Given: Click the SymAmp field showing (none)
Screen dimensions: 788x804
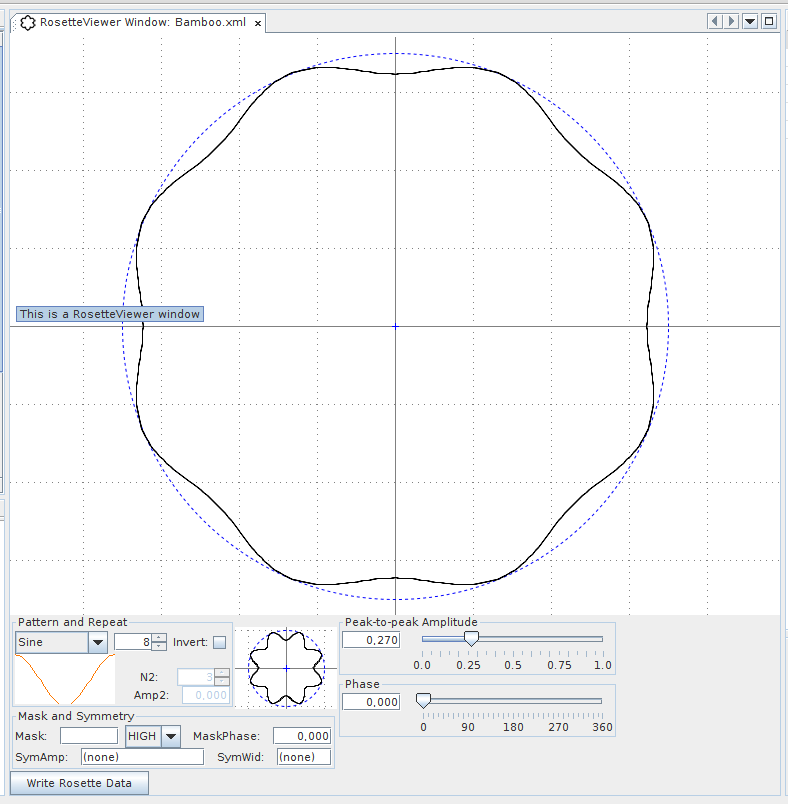Looking at the screenshot, I should (x=143, y=757).
